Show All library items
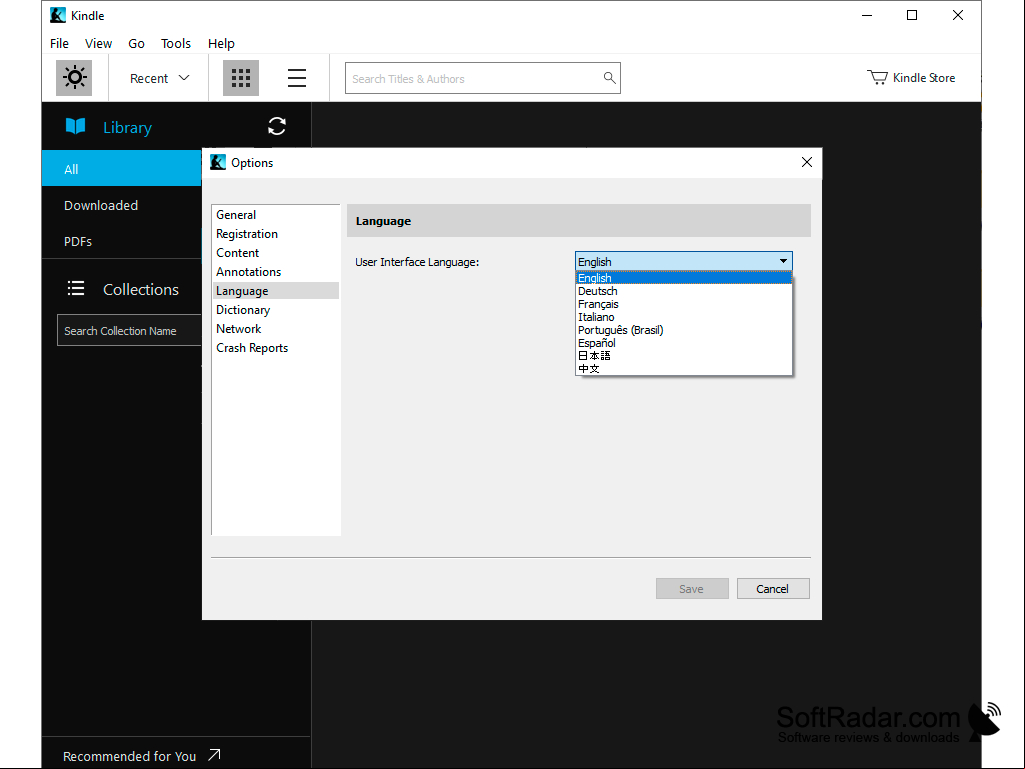 pyautogui.click(x=122, y=169)
